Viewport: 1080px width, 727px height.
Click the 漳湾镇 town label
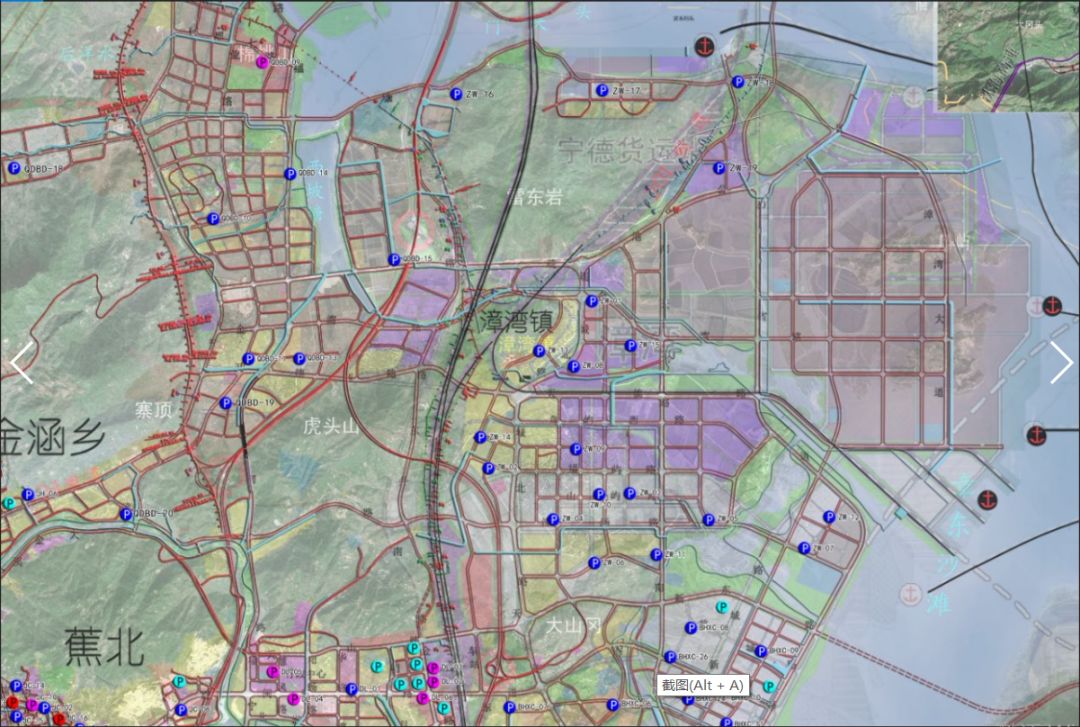click(x=515, y=322)
